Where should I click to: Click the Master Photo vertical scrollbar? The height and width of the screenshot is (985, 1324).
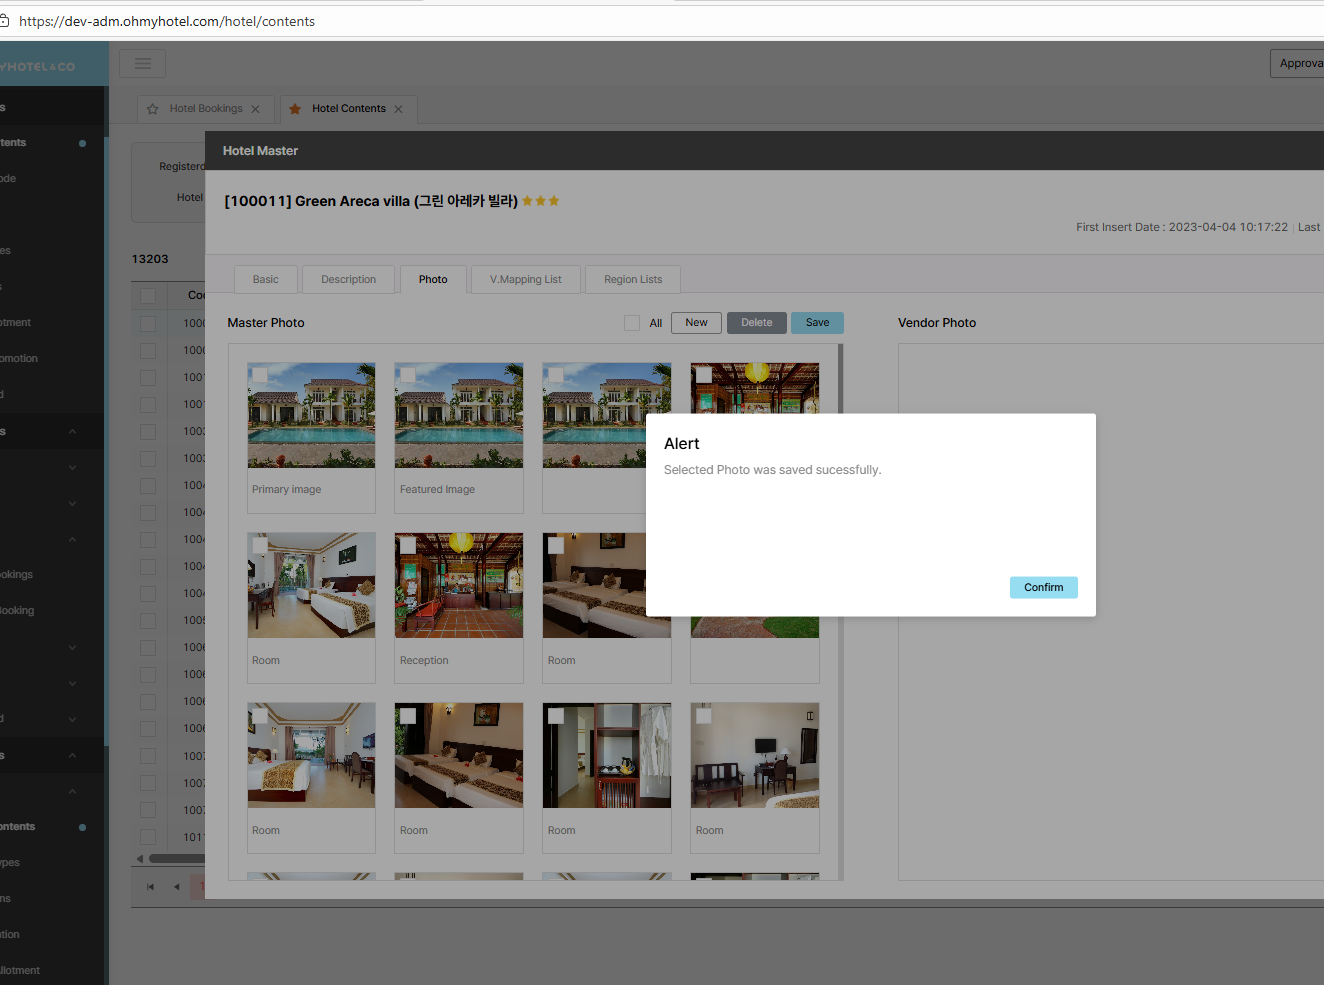[841, 611]
